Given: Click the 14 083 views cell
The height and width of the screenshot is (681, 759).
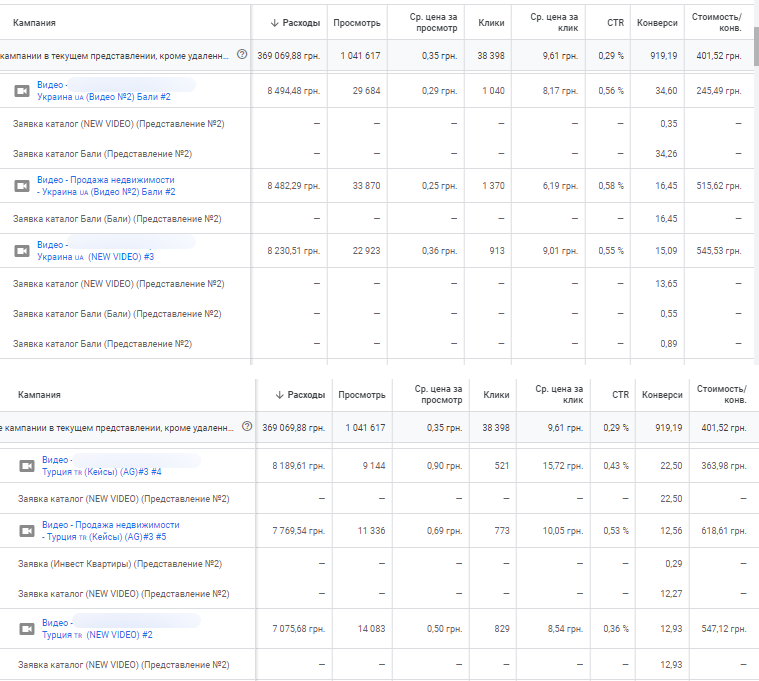Looking at the screenshot, I should [371, 629].
